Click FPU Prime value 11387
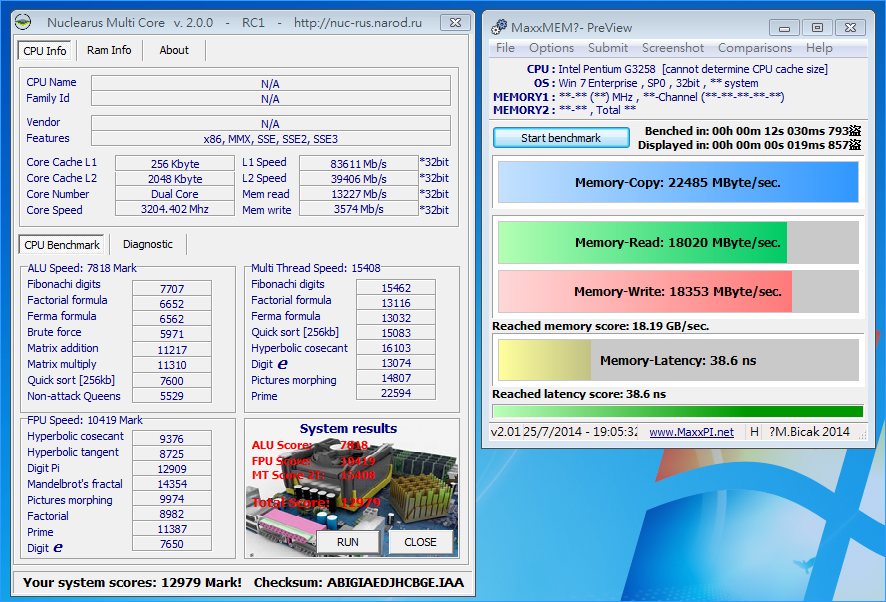Viewport: 886px width, 602px height. [x=172, y=529]
